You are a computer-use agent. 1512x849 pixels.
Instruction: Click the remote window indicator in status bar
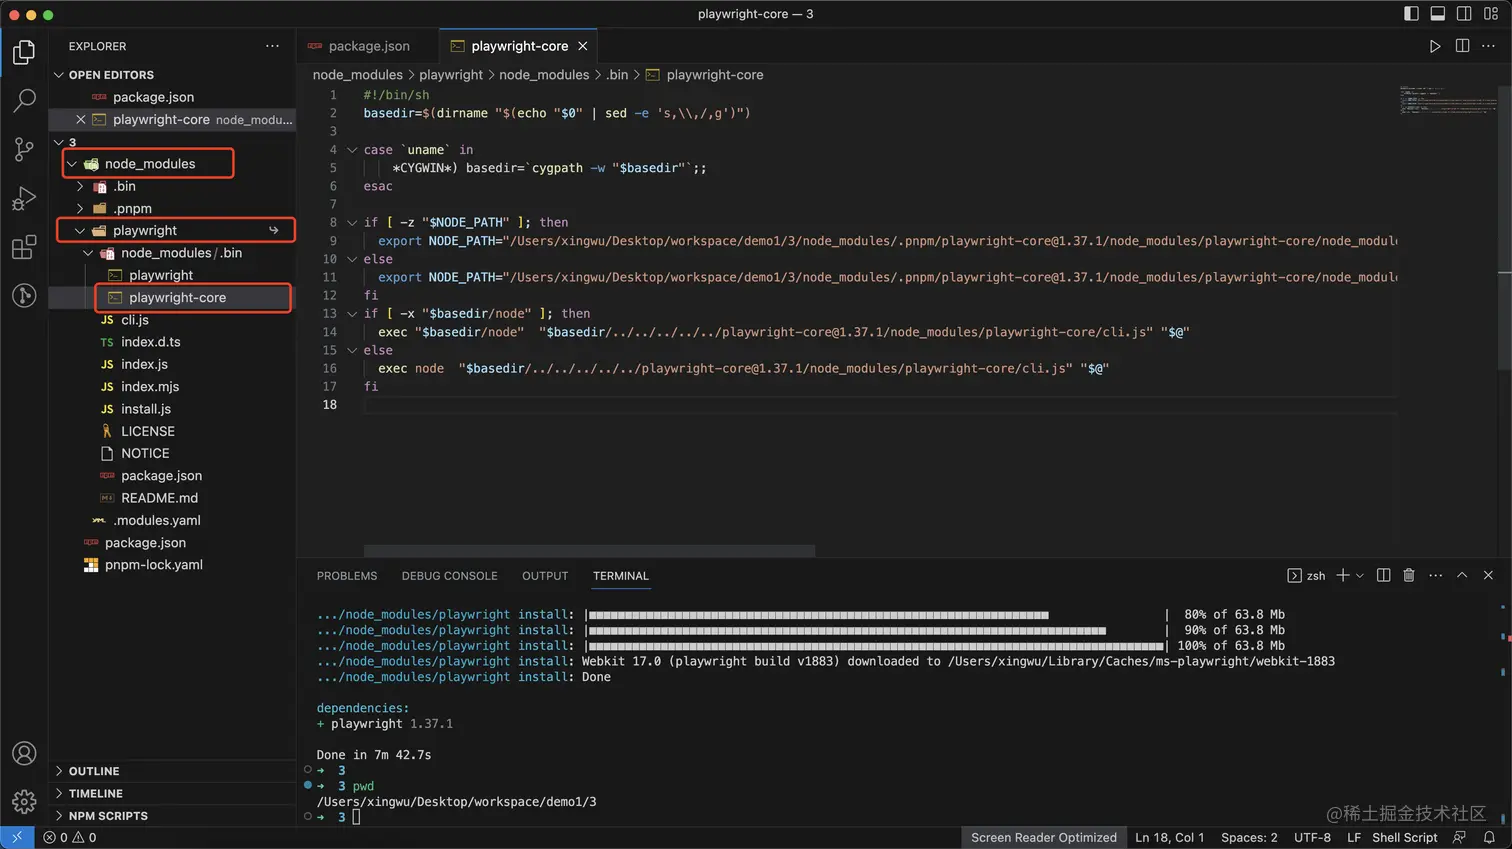17,838
